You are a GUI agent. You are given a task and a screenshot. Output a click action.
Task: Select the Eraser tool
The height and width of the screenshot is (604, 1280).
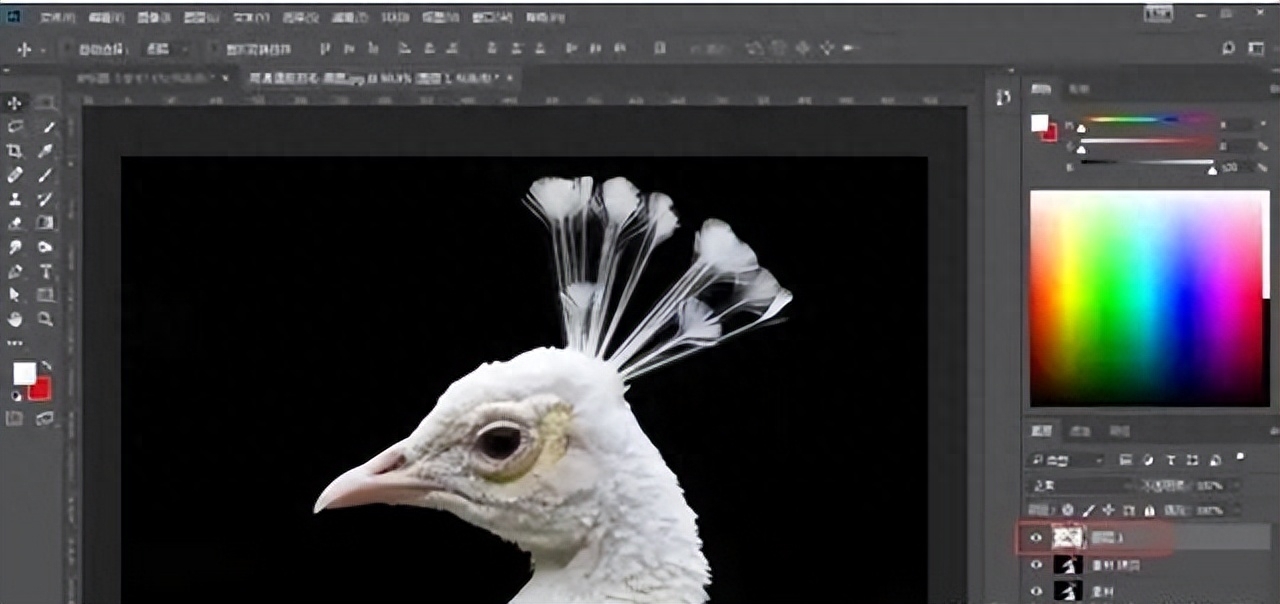coord(15,223)
